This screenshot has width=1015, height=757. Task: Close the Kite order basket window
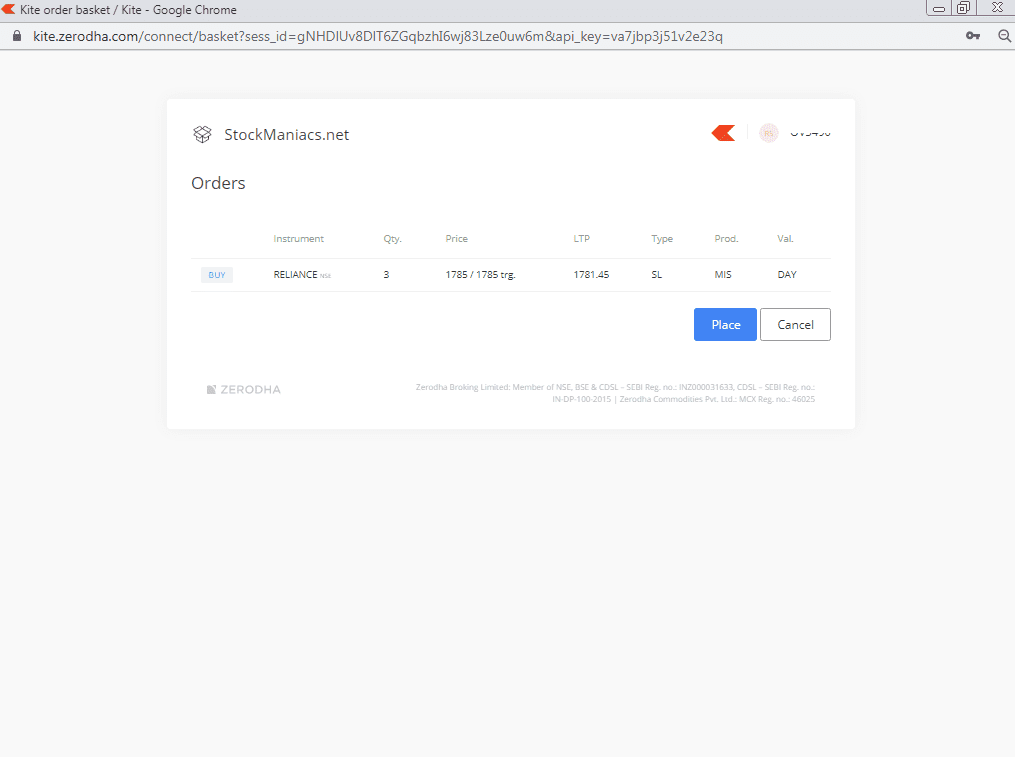[x=998, y=8]
